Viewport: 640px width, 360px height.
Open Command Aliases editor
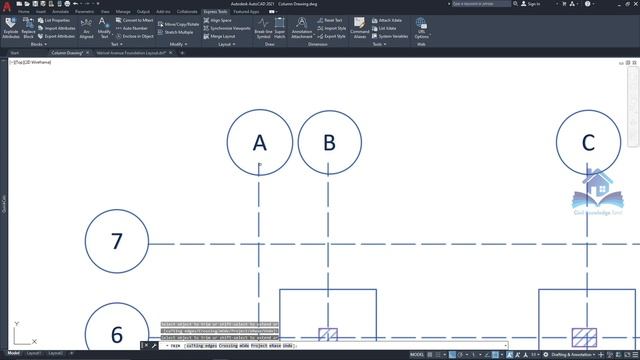[360, 28]
